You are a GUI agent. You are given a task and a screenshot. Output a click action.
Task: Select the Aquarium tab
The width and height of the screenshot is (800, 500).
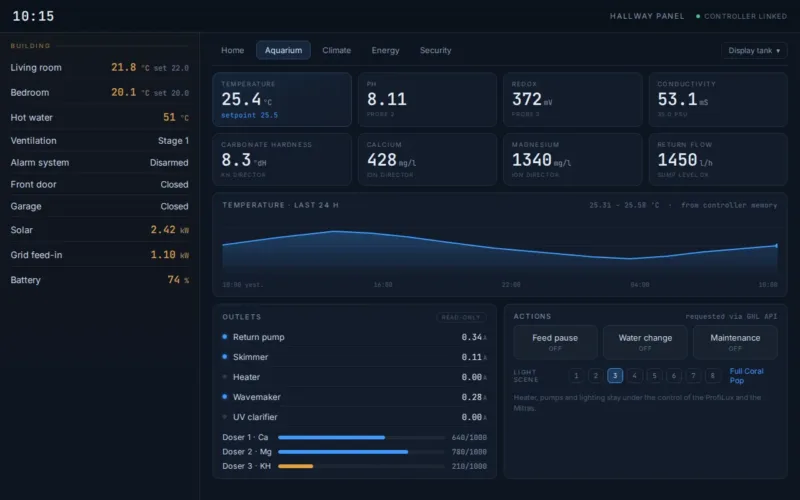pos(283,50)
